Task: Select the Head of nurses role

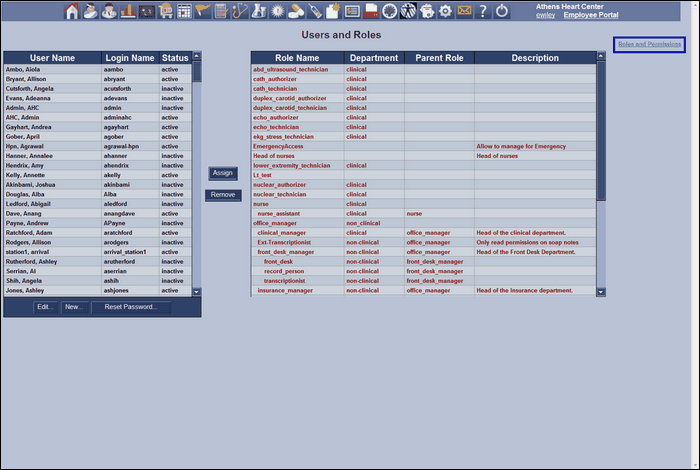Action: click(x=423, y=156)
